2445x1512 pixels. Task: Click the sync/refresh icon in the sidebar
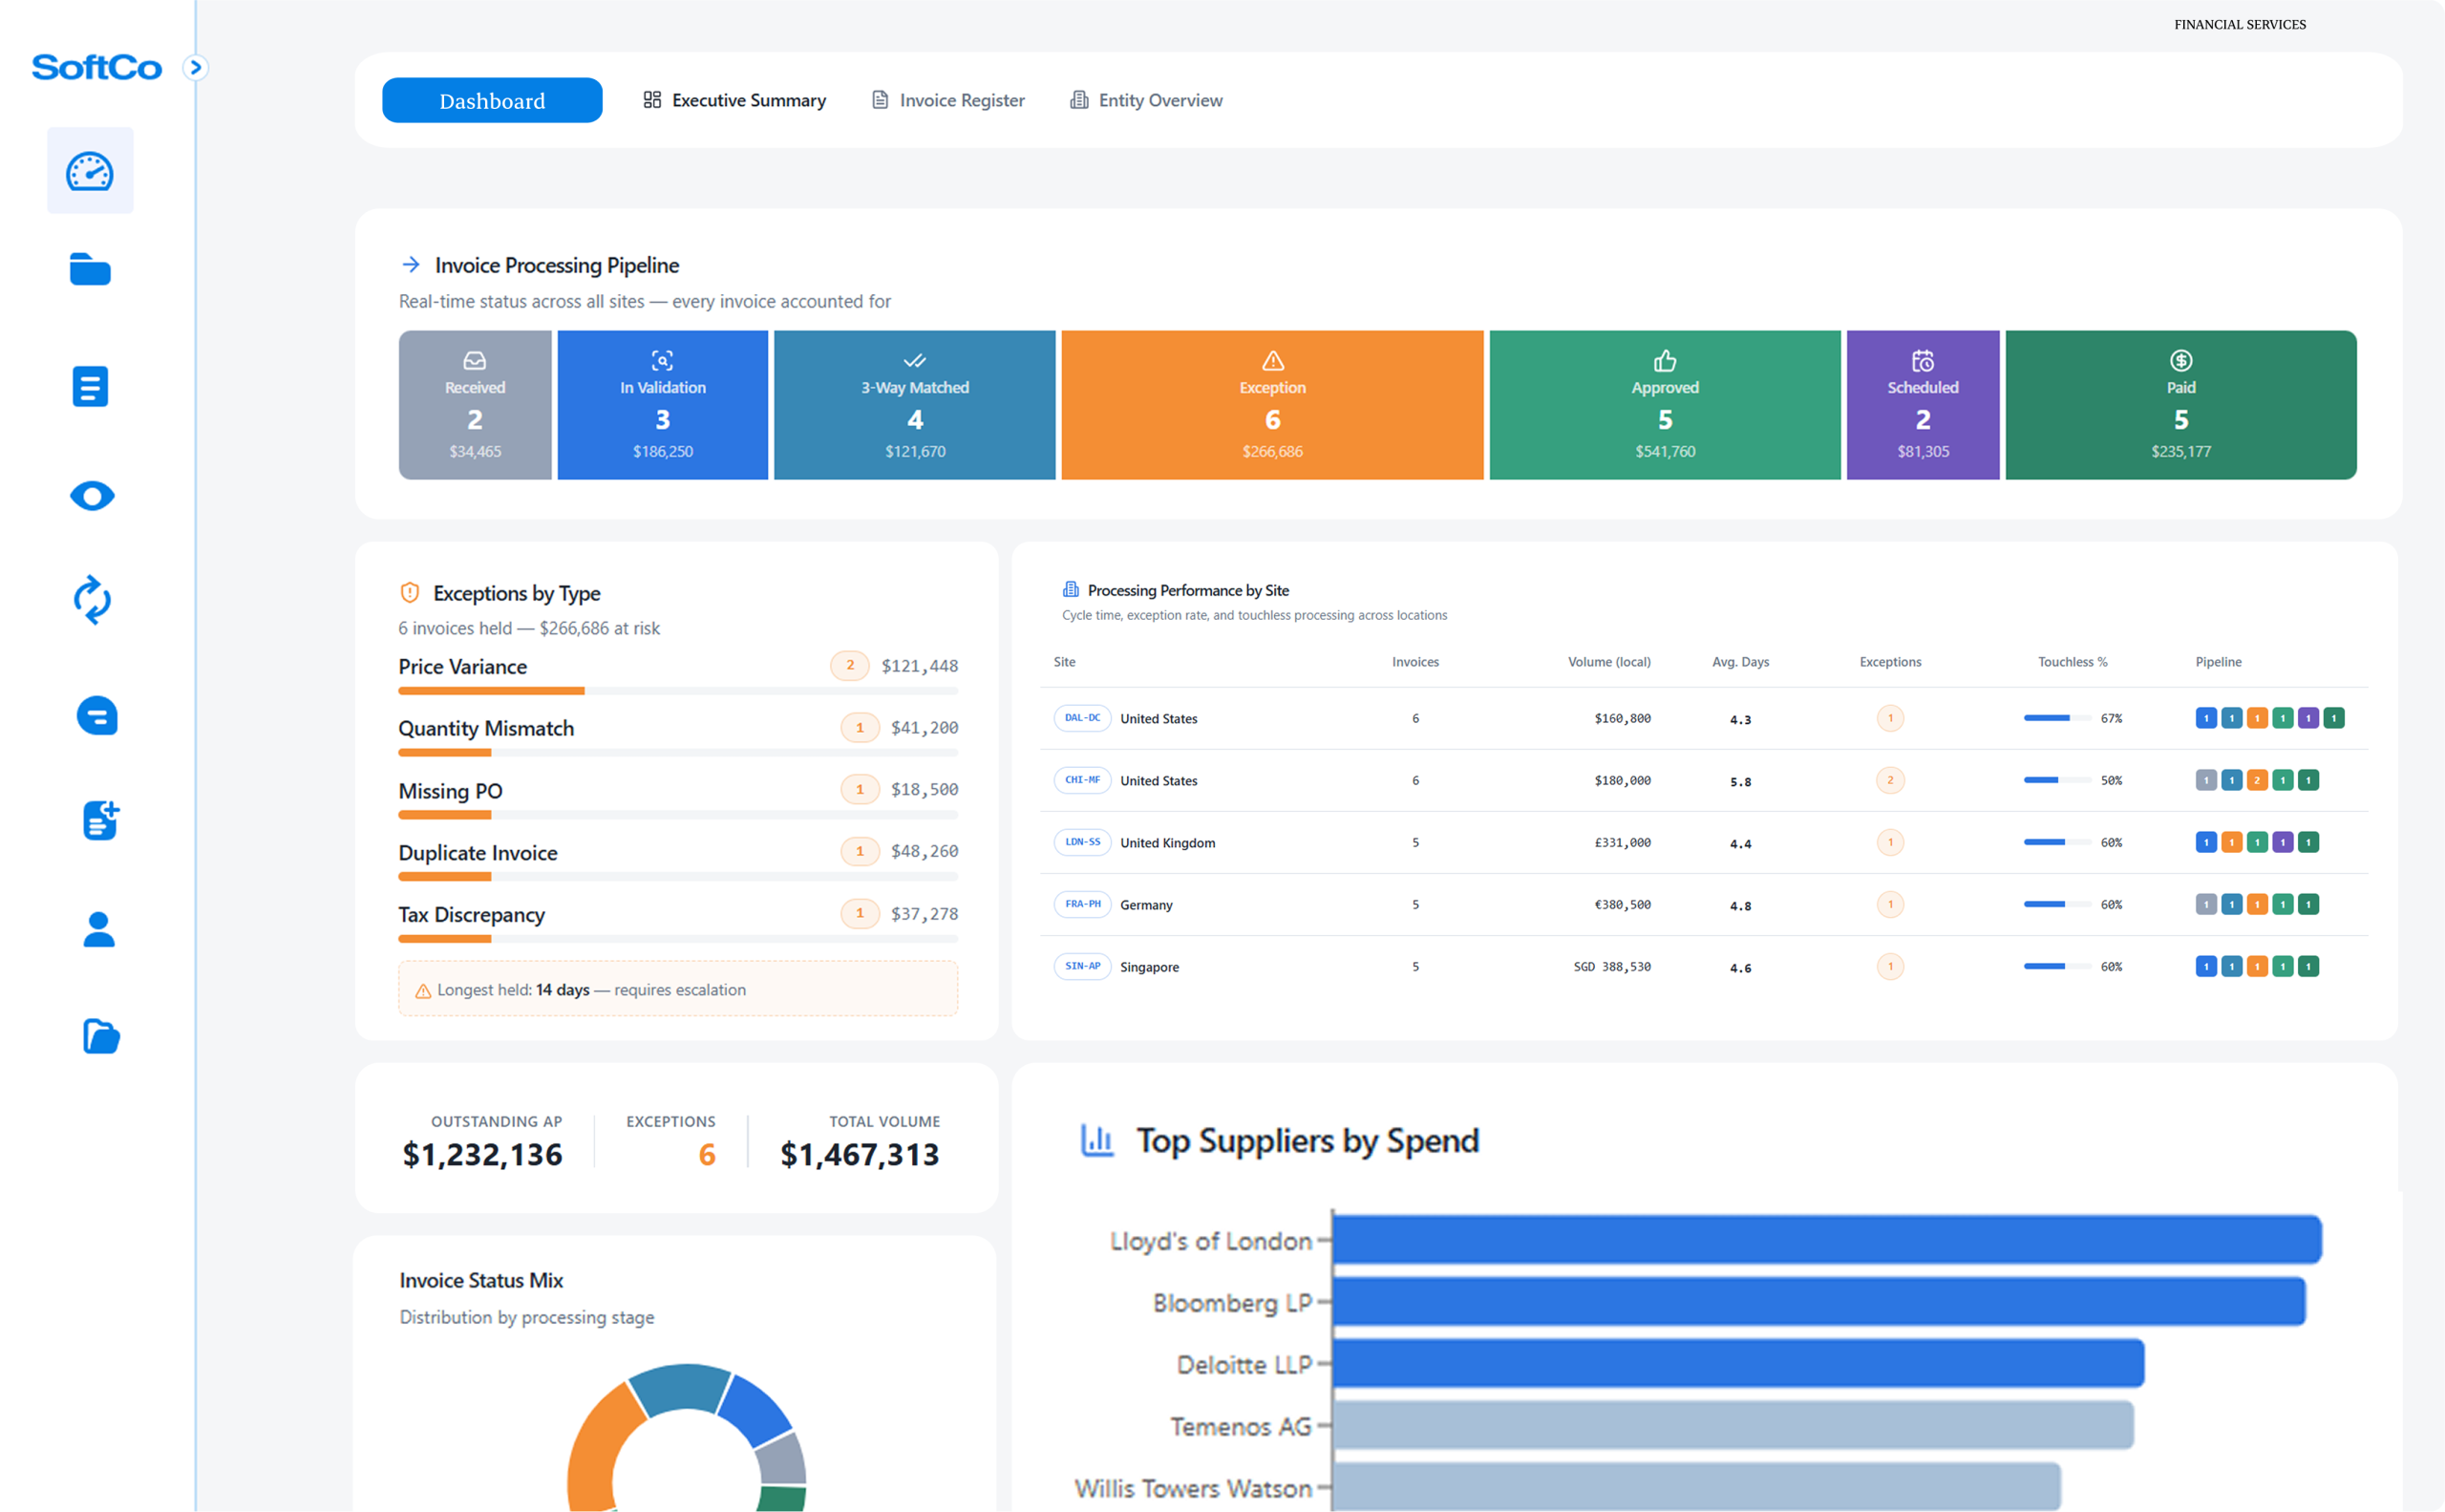pos(90,601)
